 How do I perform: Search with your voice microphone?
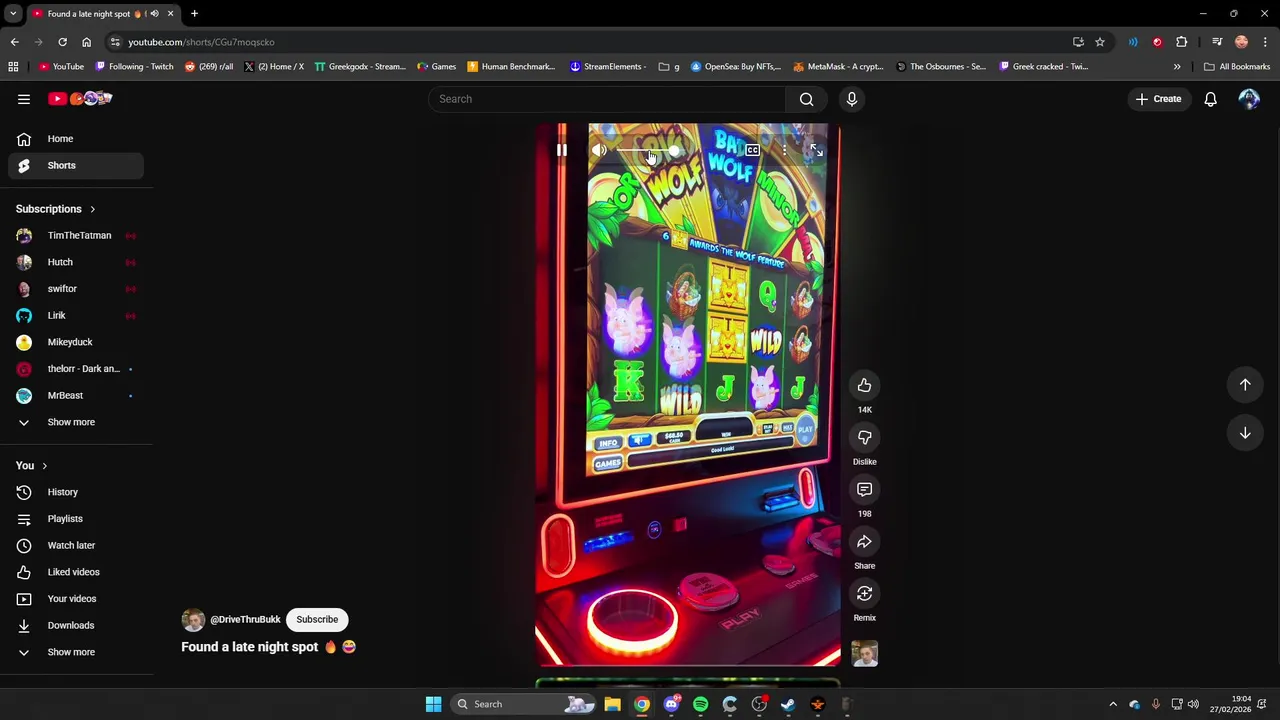852,99
